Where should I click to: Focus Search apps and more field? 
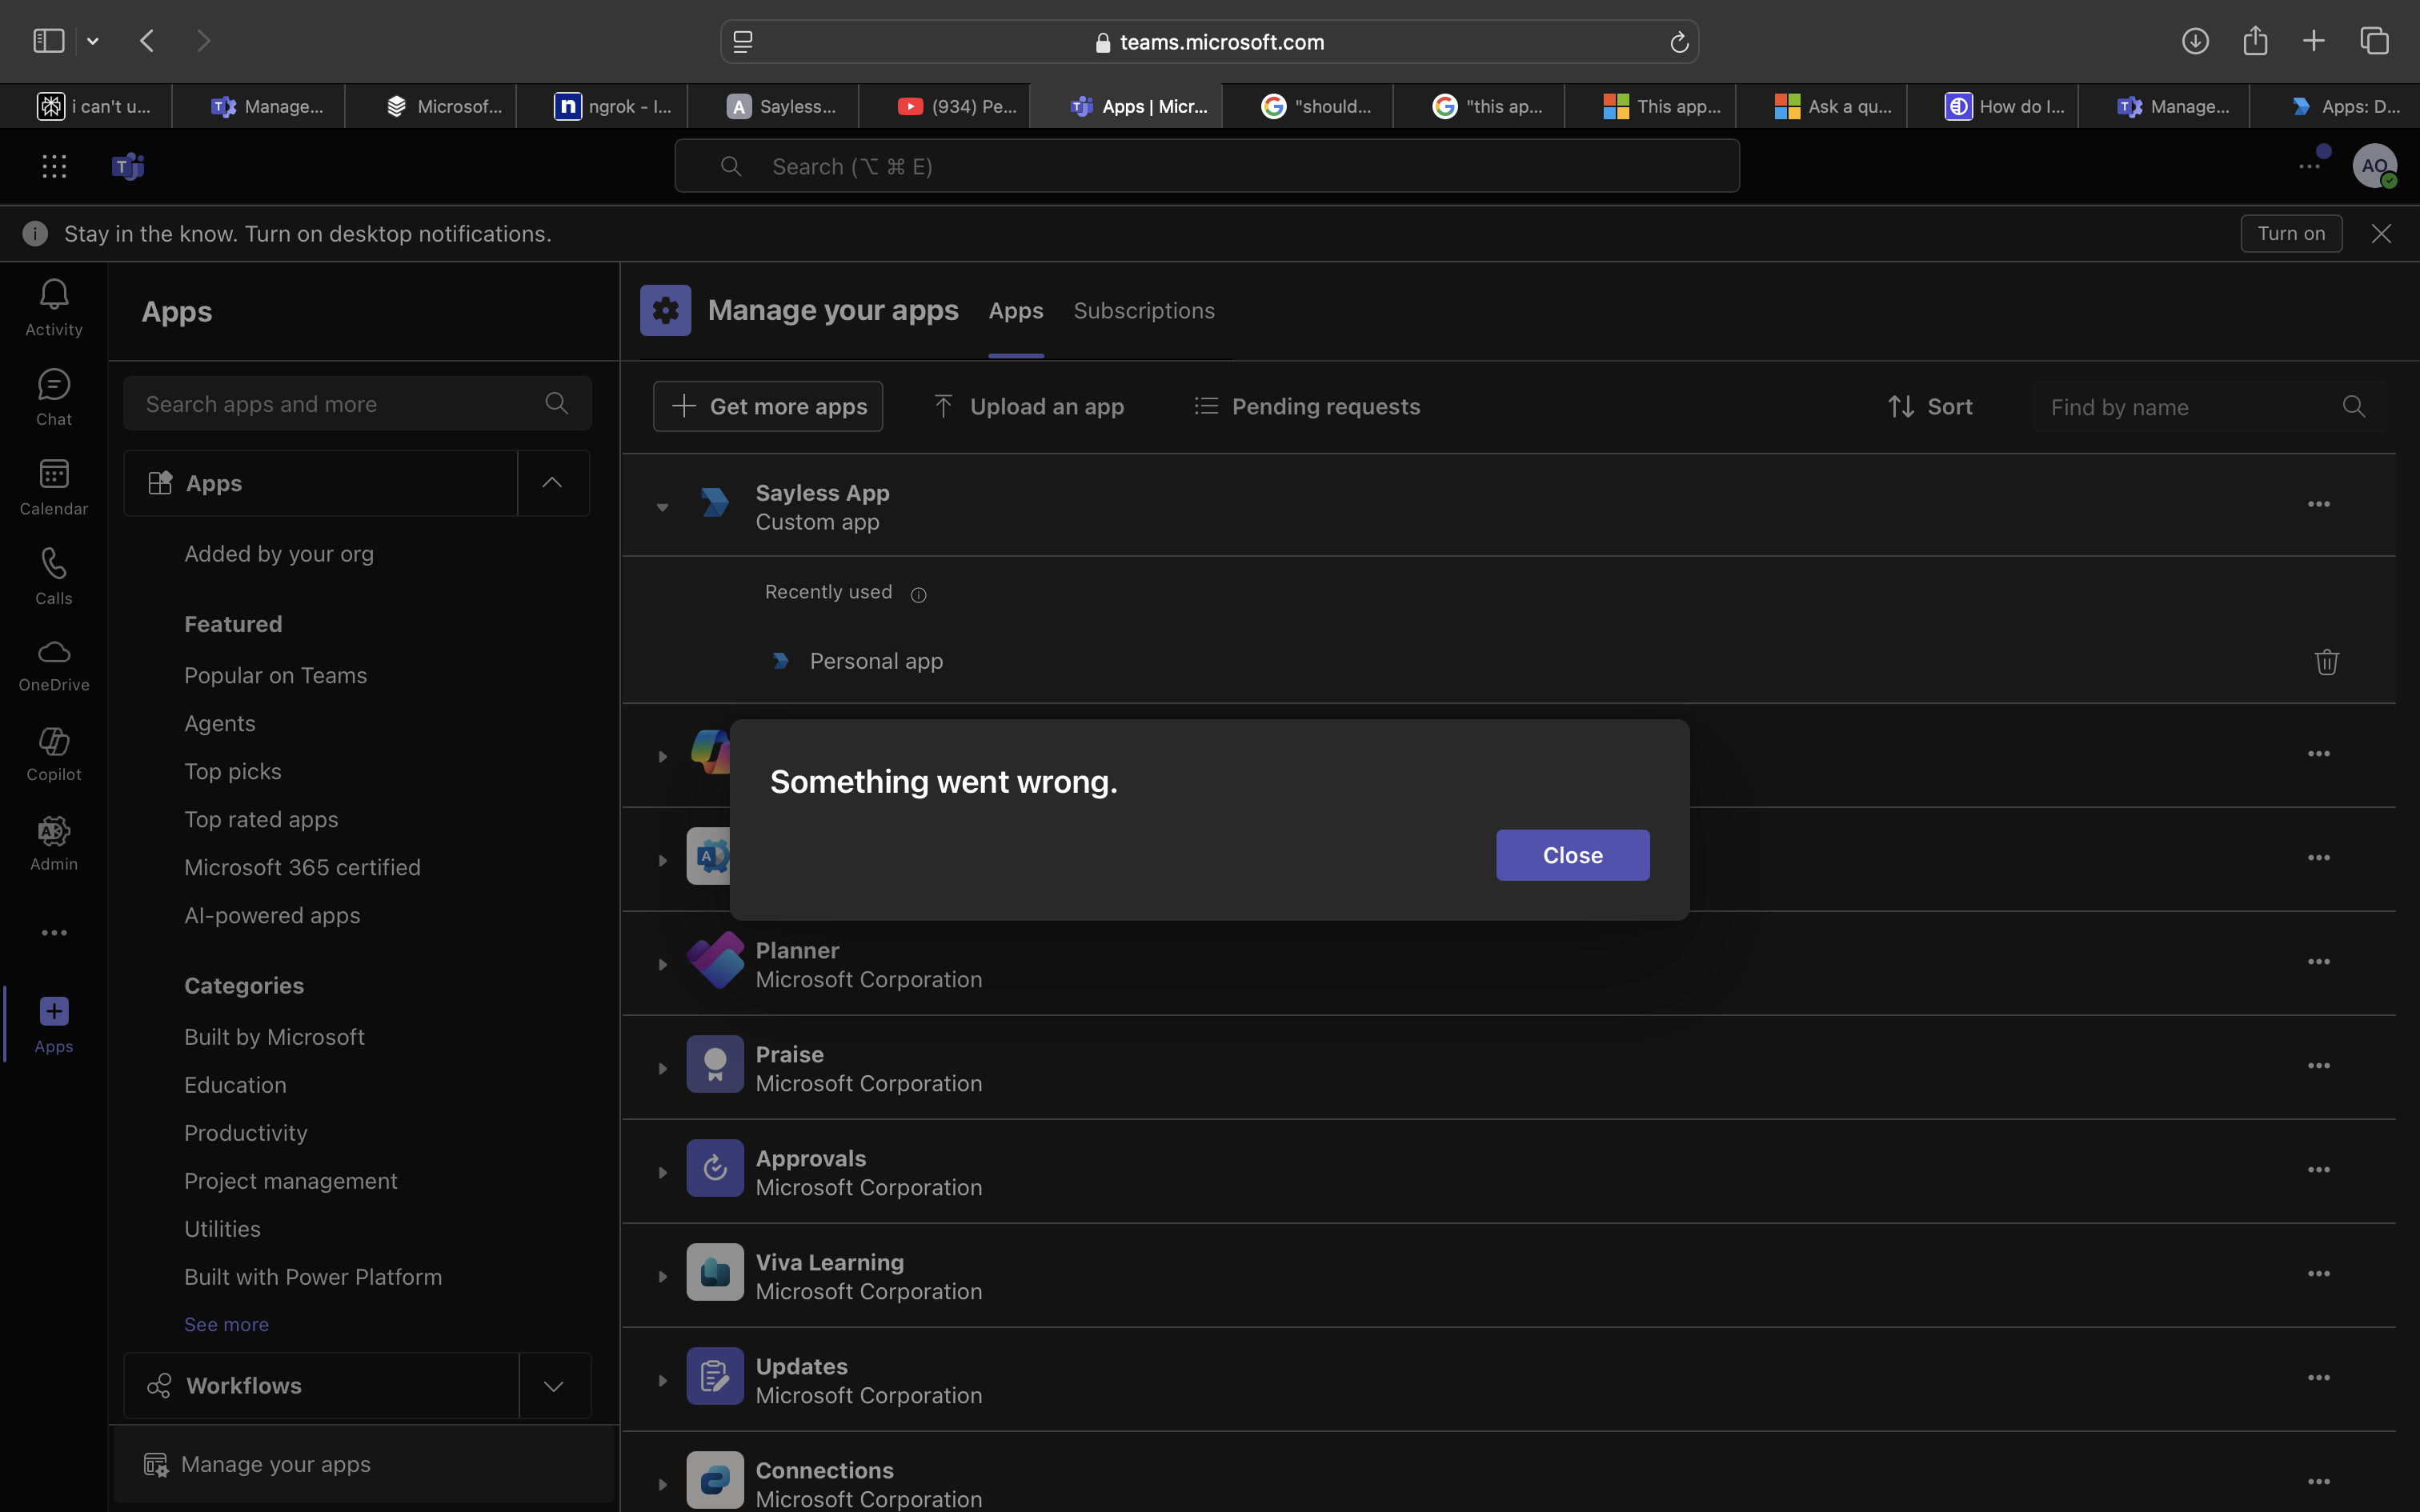[357, 404]
